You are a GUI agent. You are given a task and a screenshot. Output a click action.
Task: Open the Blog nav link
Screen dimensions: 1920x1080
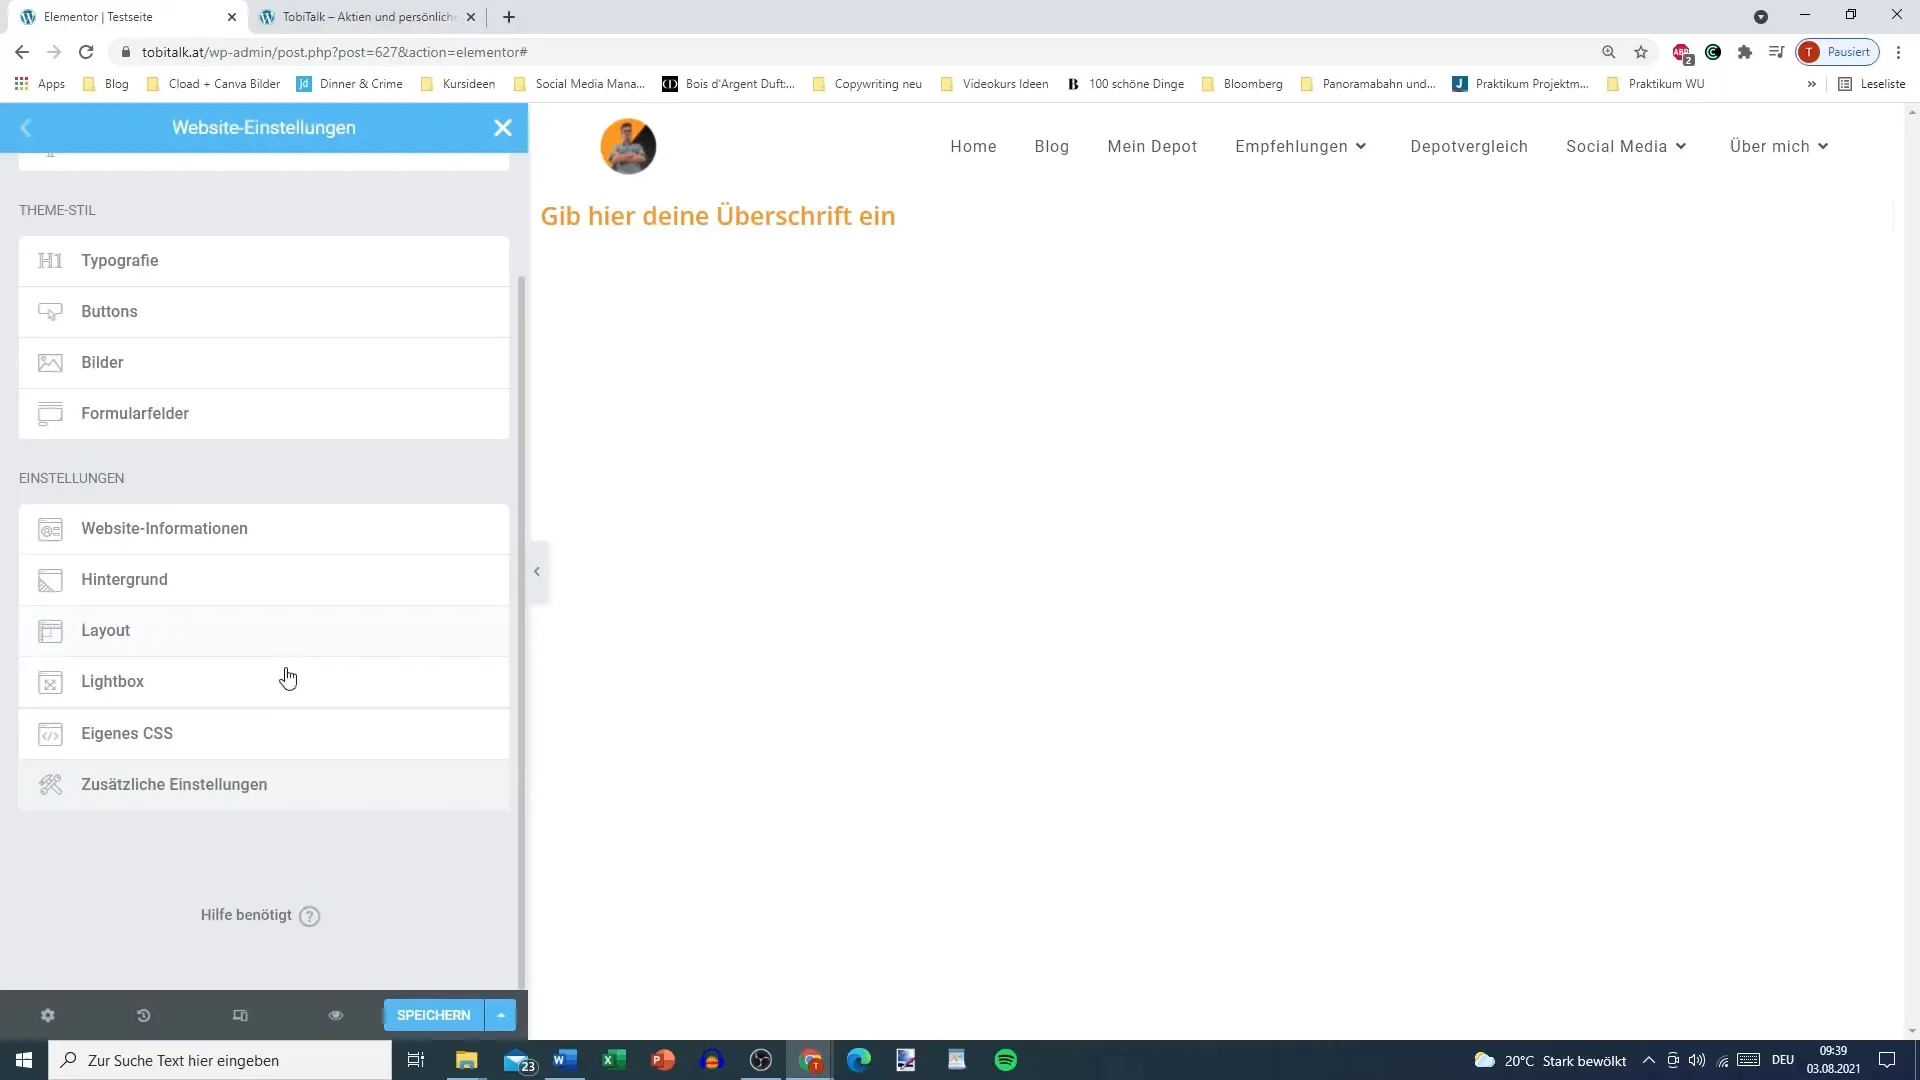point(1052,146)
